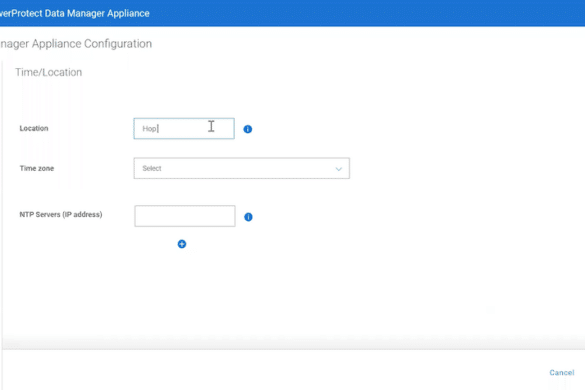The width and height of the screenshot is (585, 390).
Task: Focus the Location text field
Action: (x=184, y=128)
